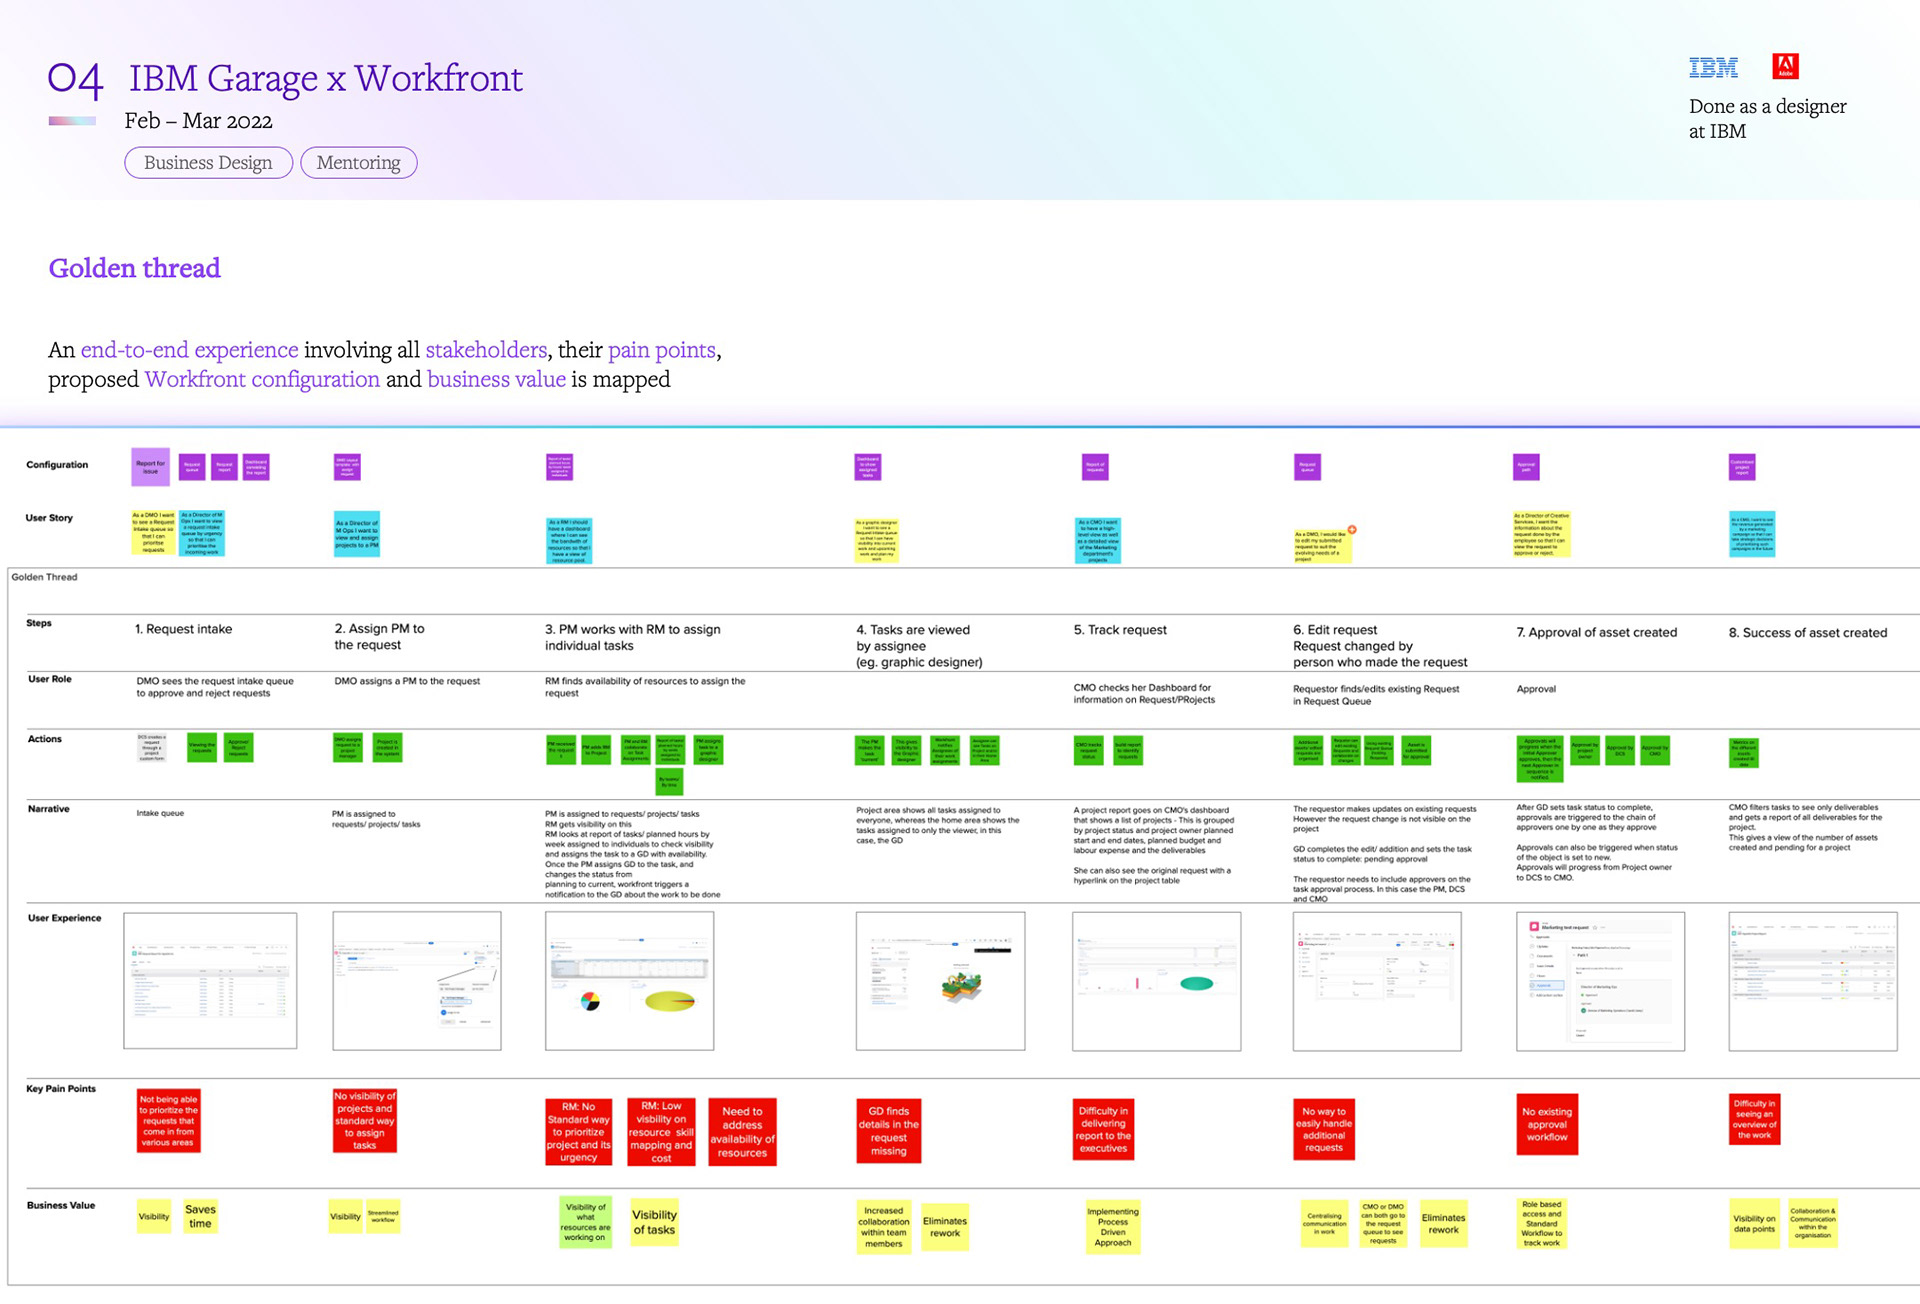Click the 'Workfront configuration' purple text
The height and width of the screenshot is (1304, 1920).
pyautogui.click(x=262, y=380)
